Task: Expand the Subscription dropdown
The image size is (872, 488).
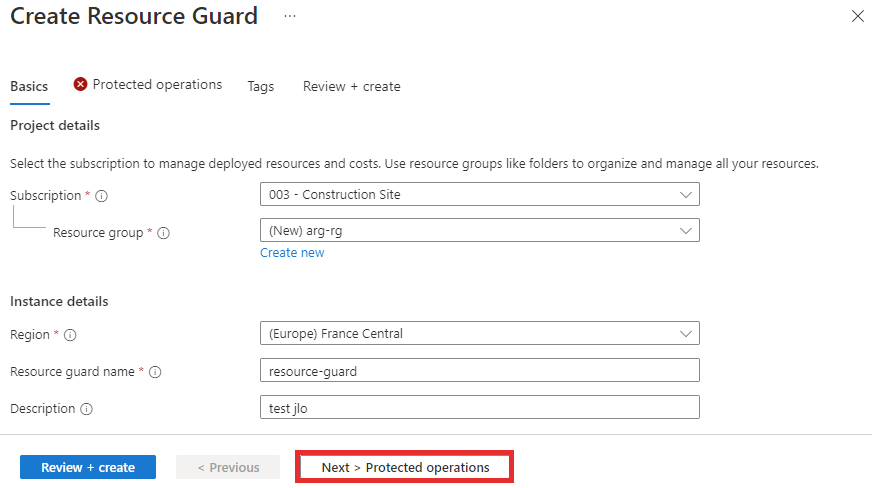Action: 479,195
